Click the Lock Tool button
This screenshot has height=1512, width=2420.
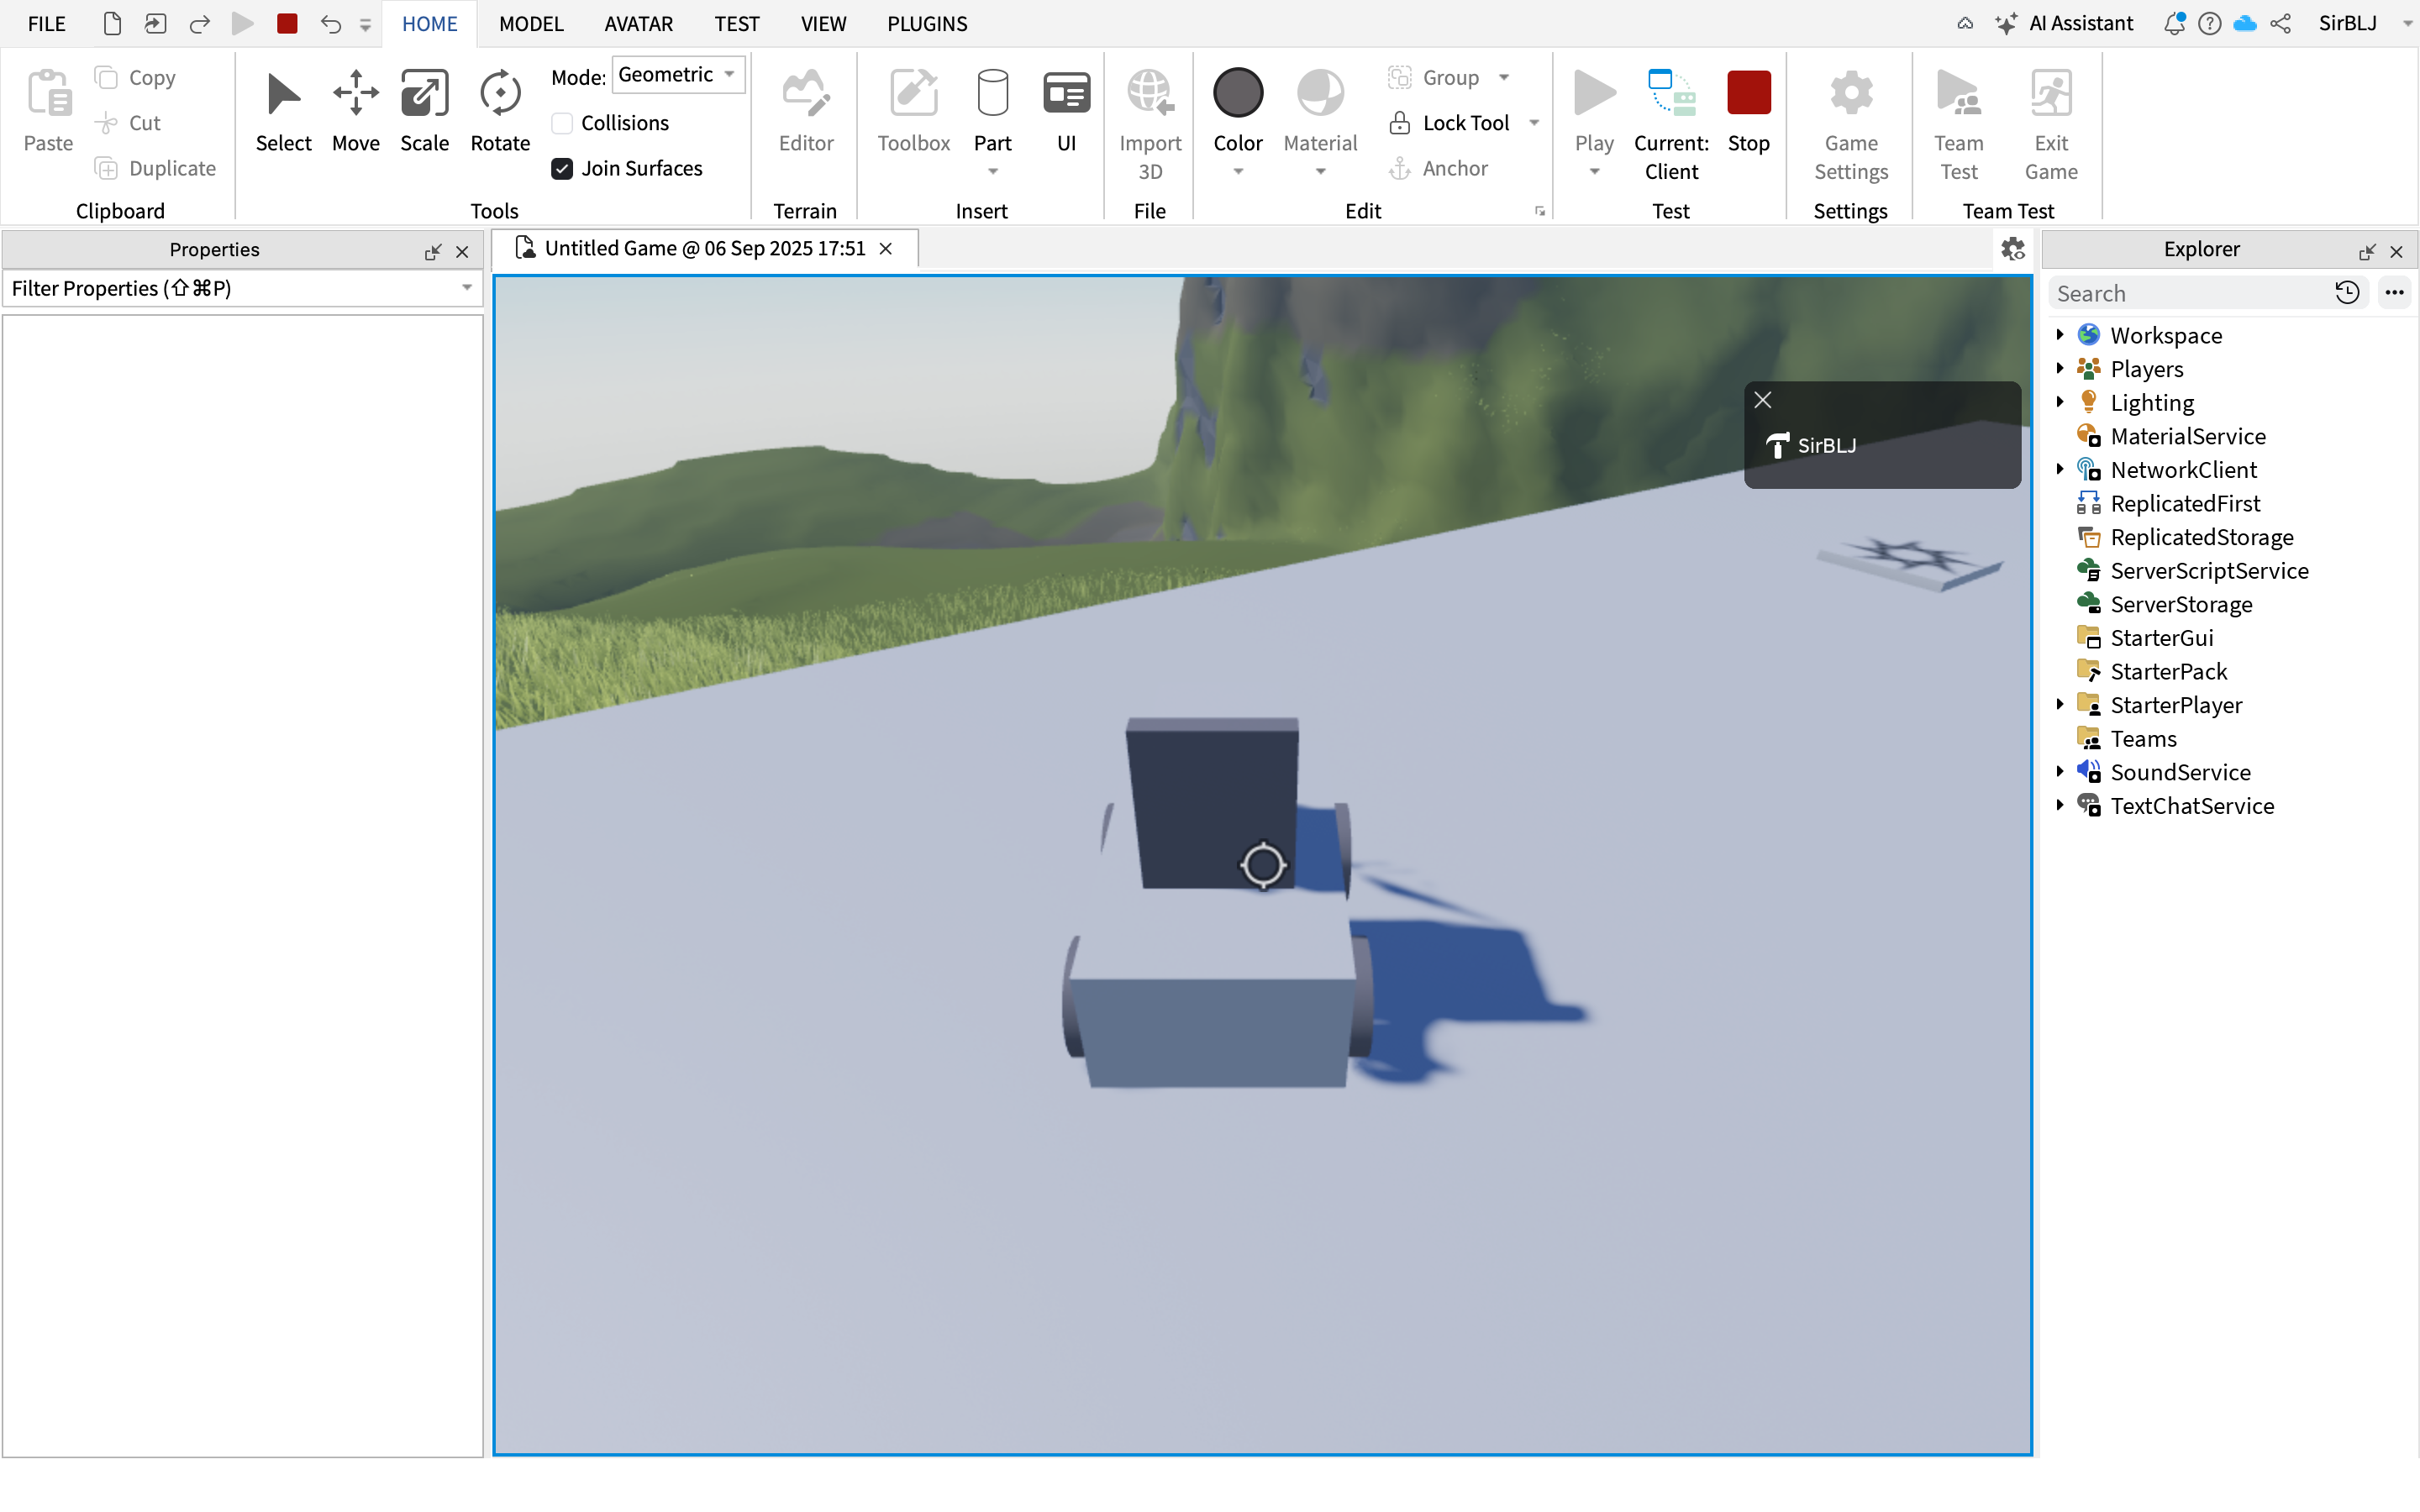(x=1450, y=123)
